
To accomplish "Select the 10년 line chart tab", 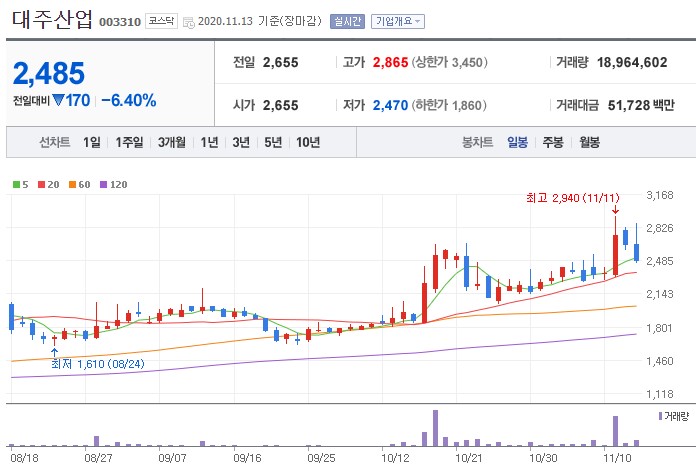I will click(x=308, y=142).
